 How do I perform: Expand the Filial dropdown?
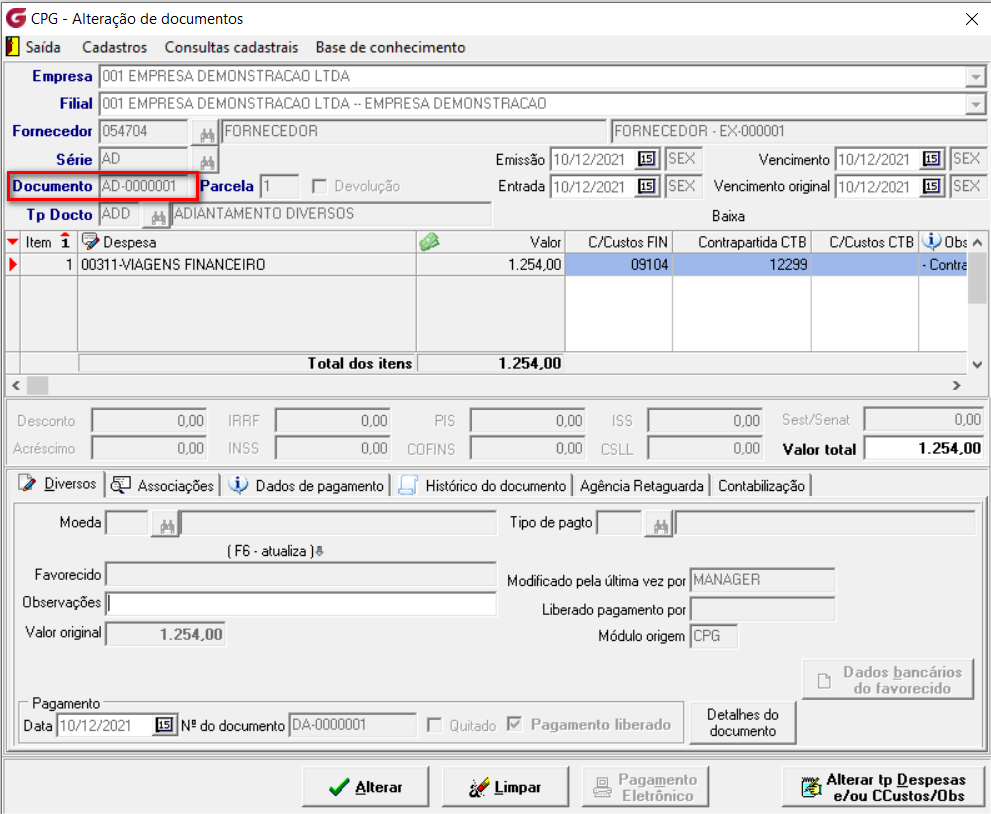[x=976, y=104]
